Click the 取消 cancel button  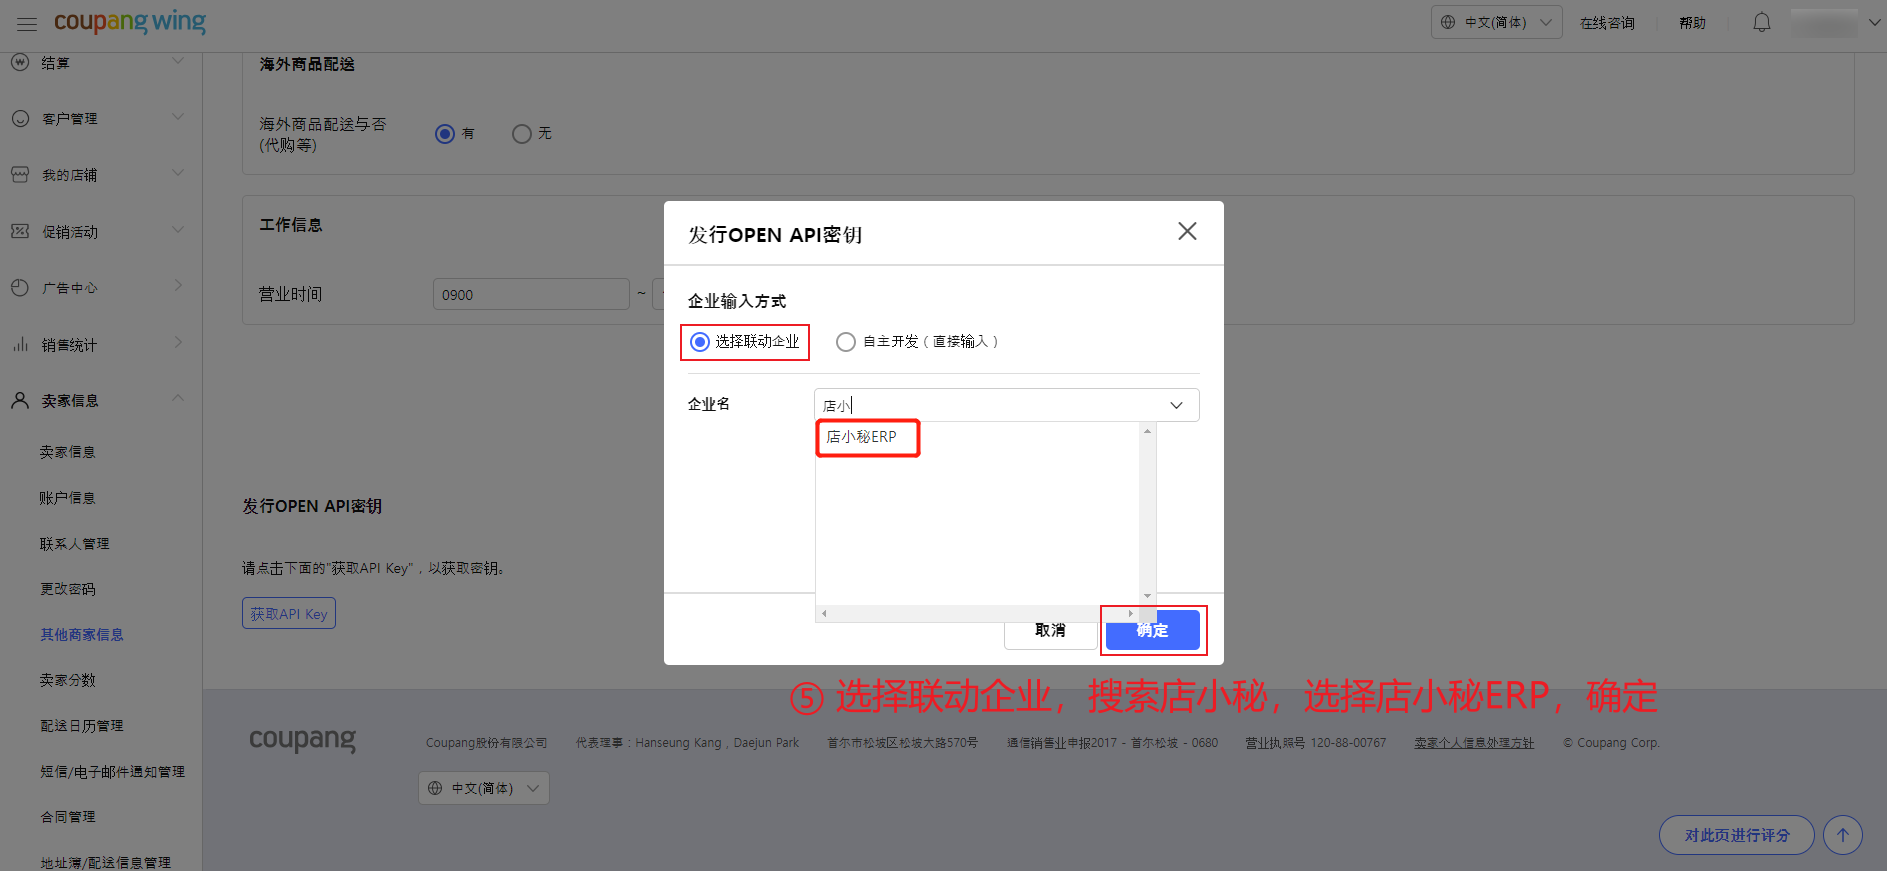[x=1050, y=631]
